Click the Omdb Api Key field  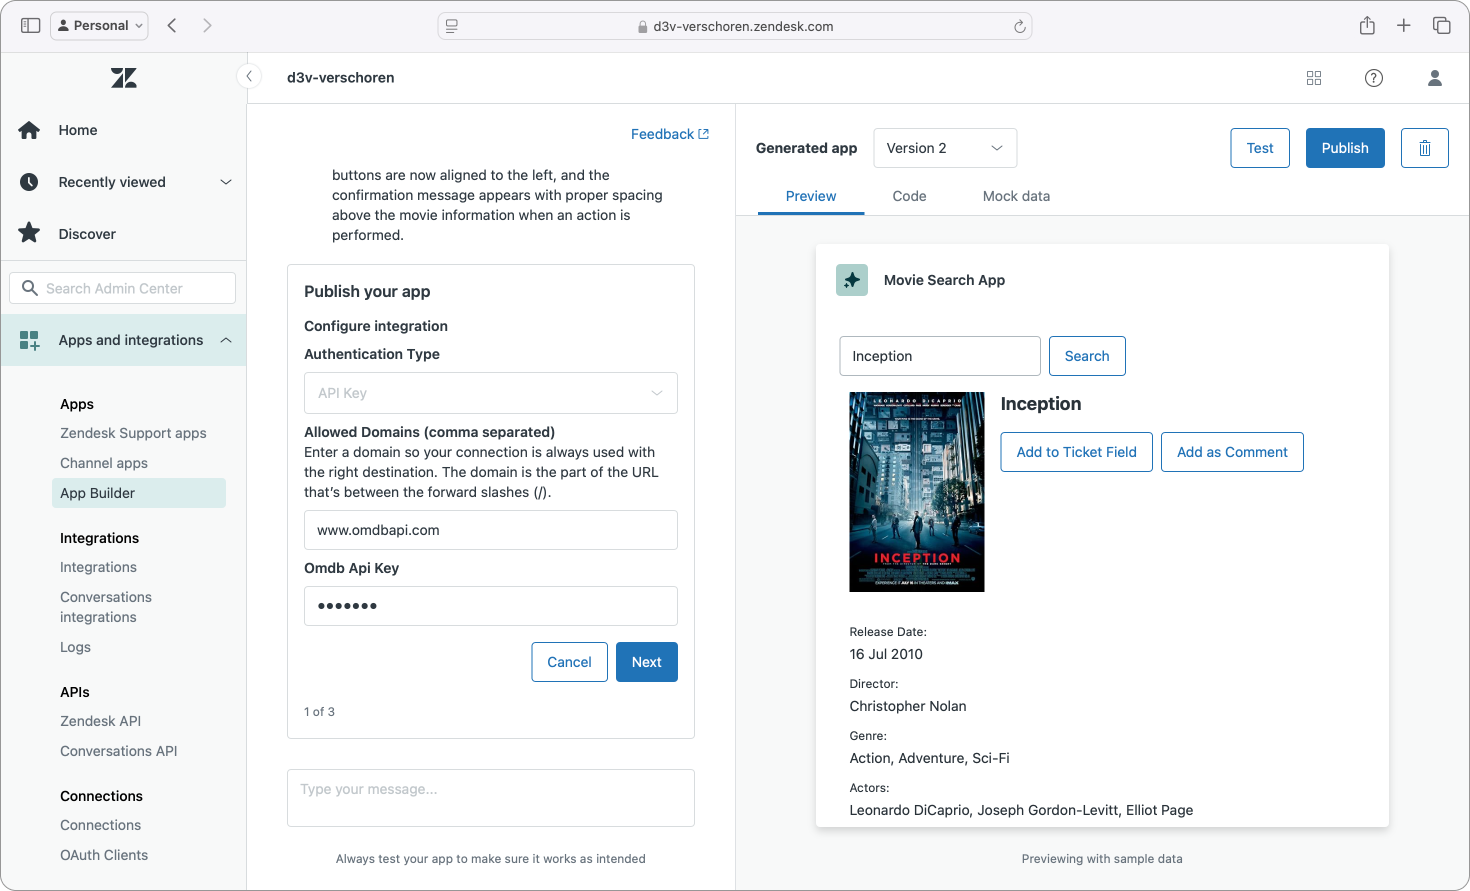click(x=491, y=606)
